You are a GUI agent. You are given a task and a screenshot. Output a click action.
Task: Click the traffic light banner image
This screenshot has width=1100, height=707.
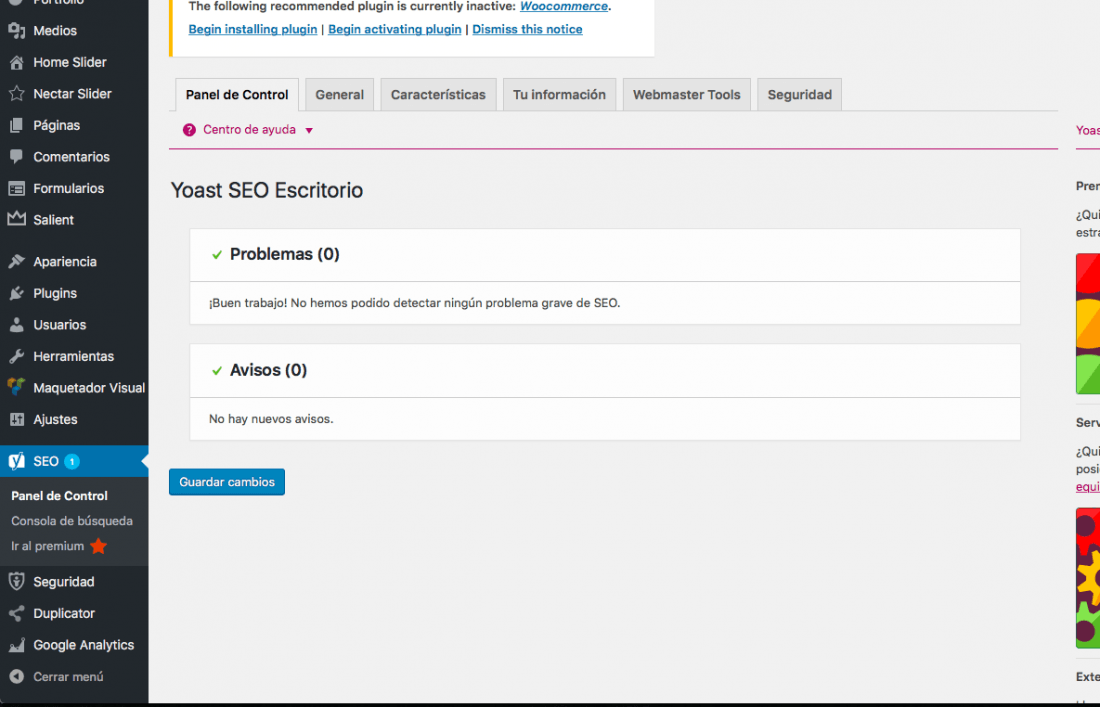pyautogui.click(x=1088, y=323)
